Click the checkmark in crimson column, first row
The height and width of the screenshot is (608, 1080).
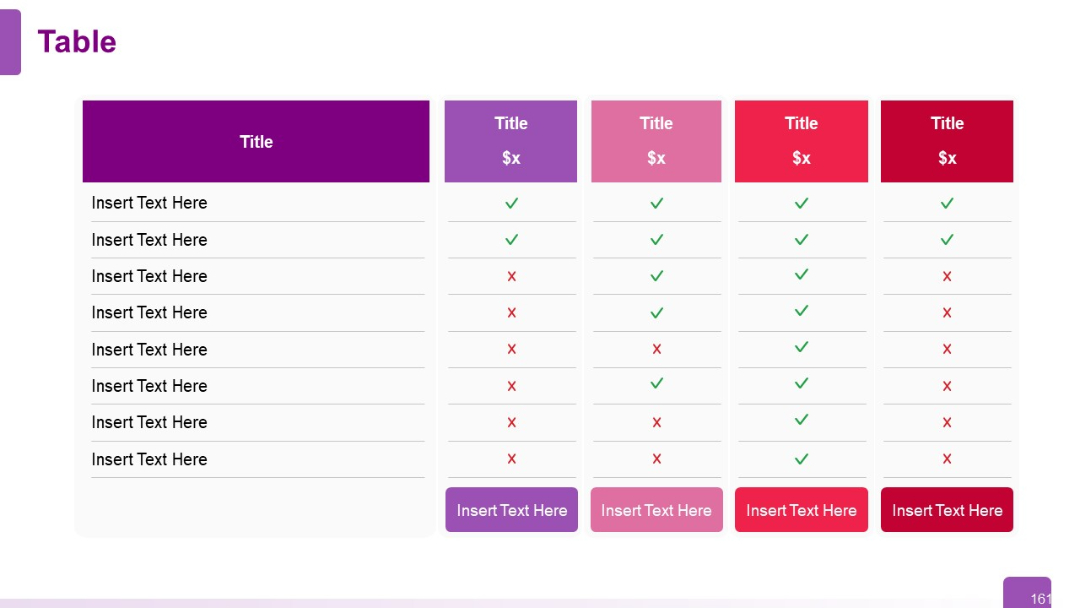pyautogui.click(x=947, y=203)
